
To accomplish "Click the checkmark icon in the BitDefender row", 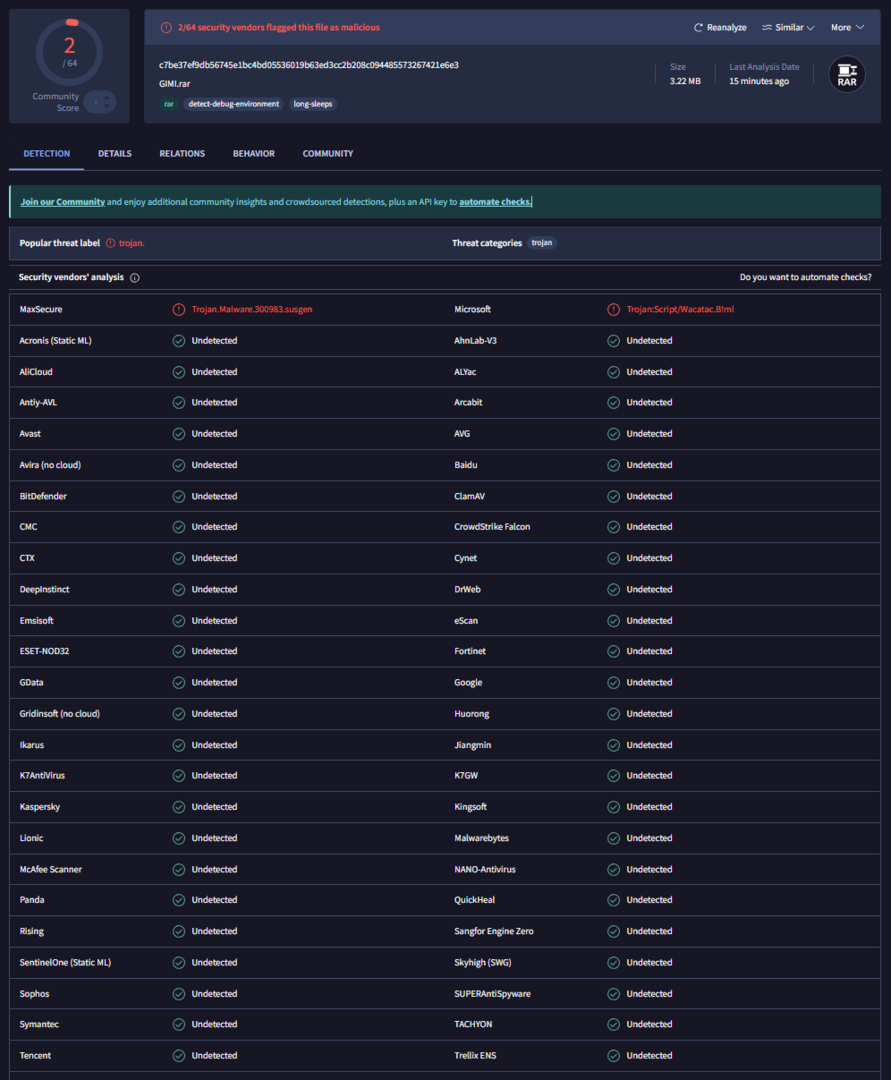I will click(178, 496).
